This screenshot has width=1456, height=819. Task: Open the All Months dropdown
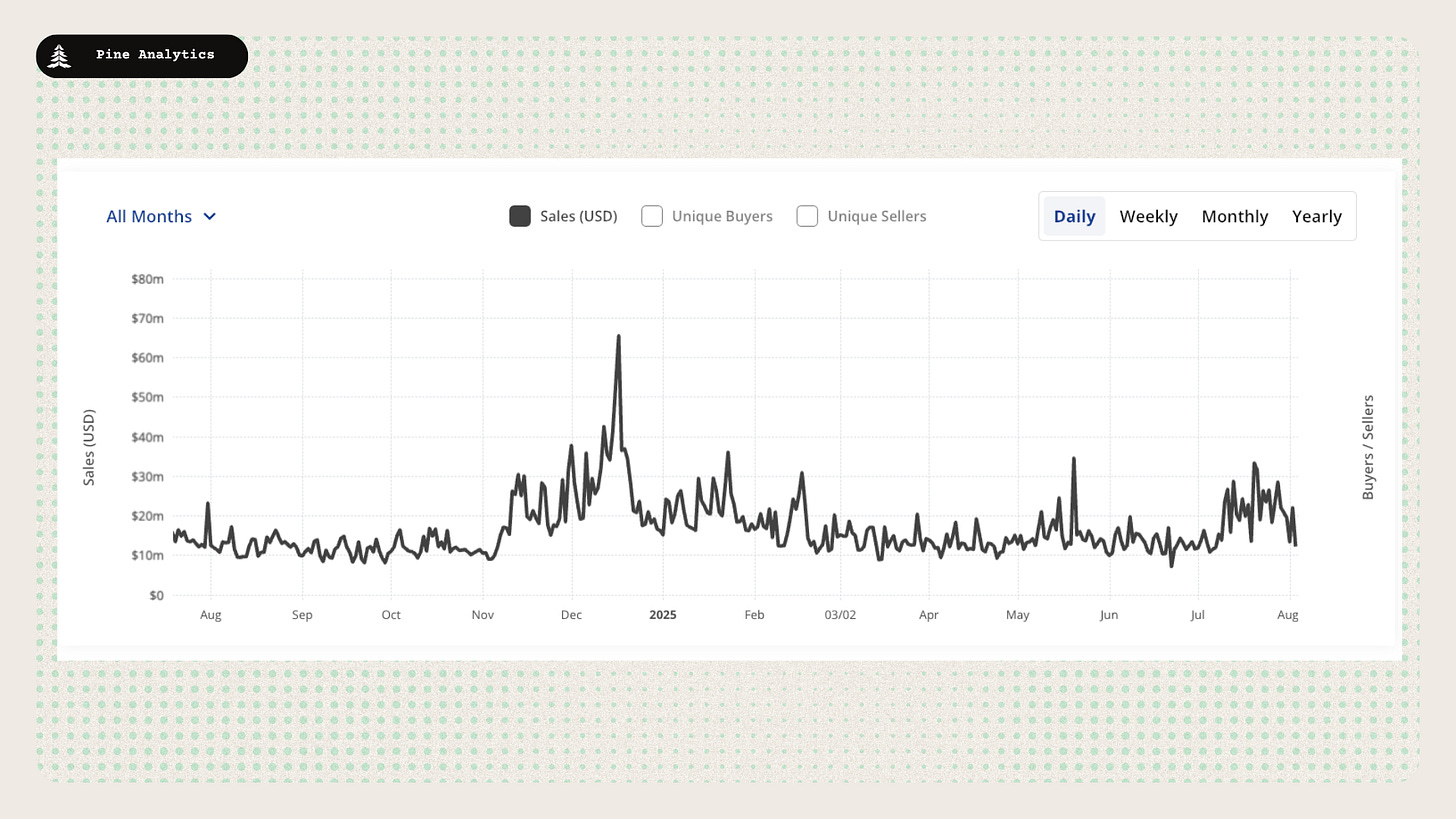coord(161,216)
